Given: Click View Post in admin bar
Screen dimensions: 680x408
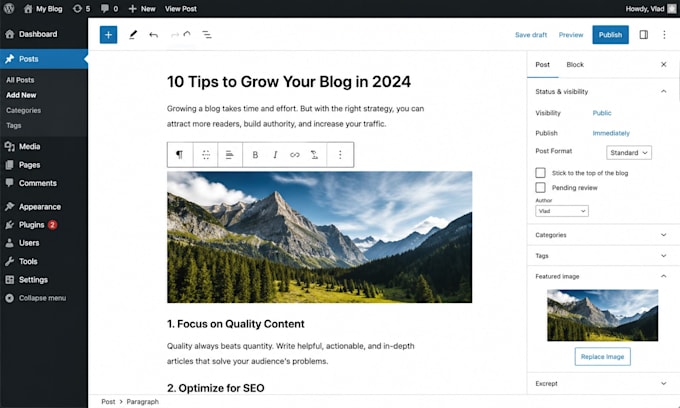Looking at the screenshot, I should [x=180, y=9].
